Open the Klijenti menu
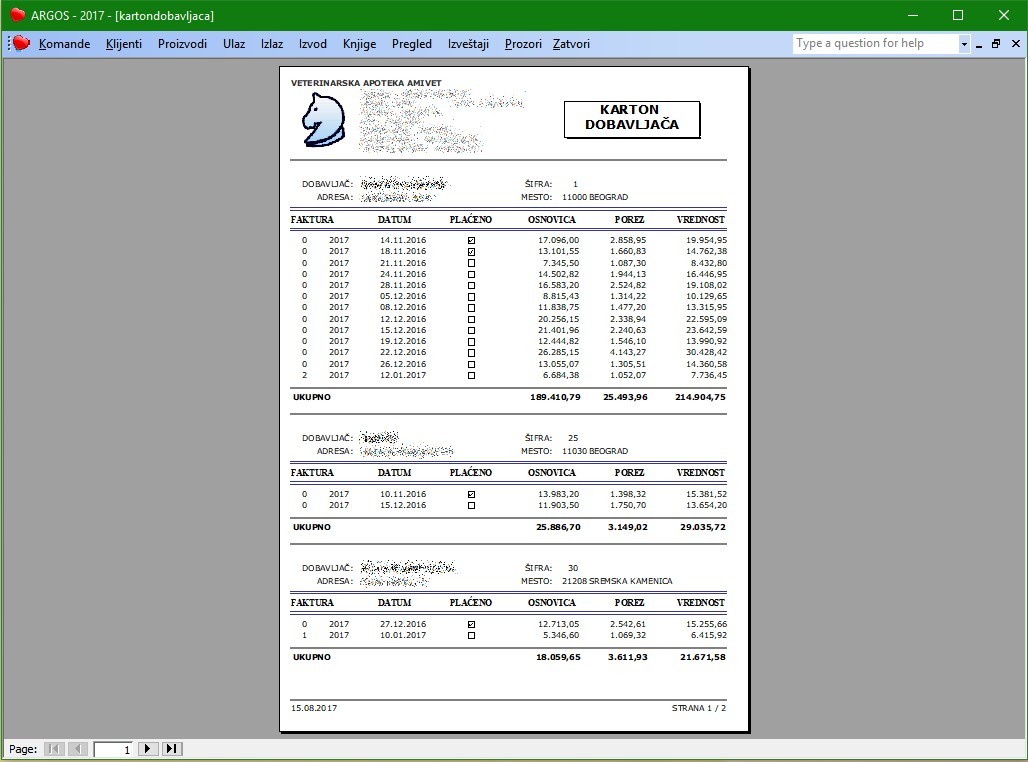This screenshot has width=1028, height=762. click(124, 44)
